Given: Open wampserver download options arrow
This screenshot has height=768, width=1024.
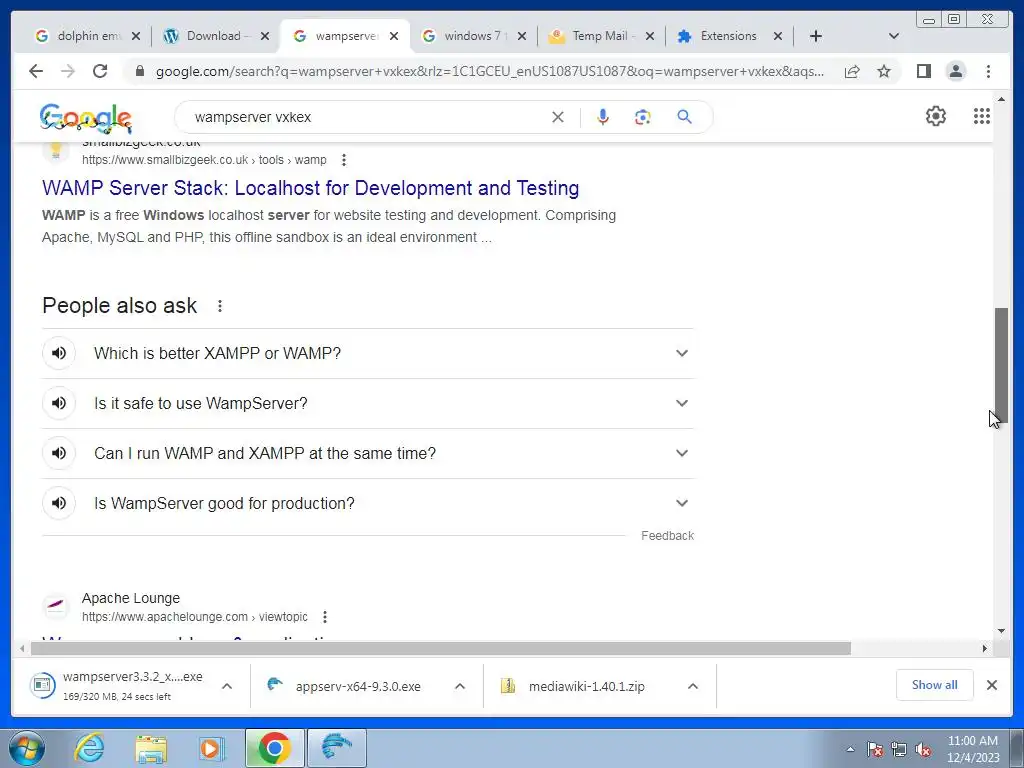Looking at the screenshot, I should (x=227, y=686).
